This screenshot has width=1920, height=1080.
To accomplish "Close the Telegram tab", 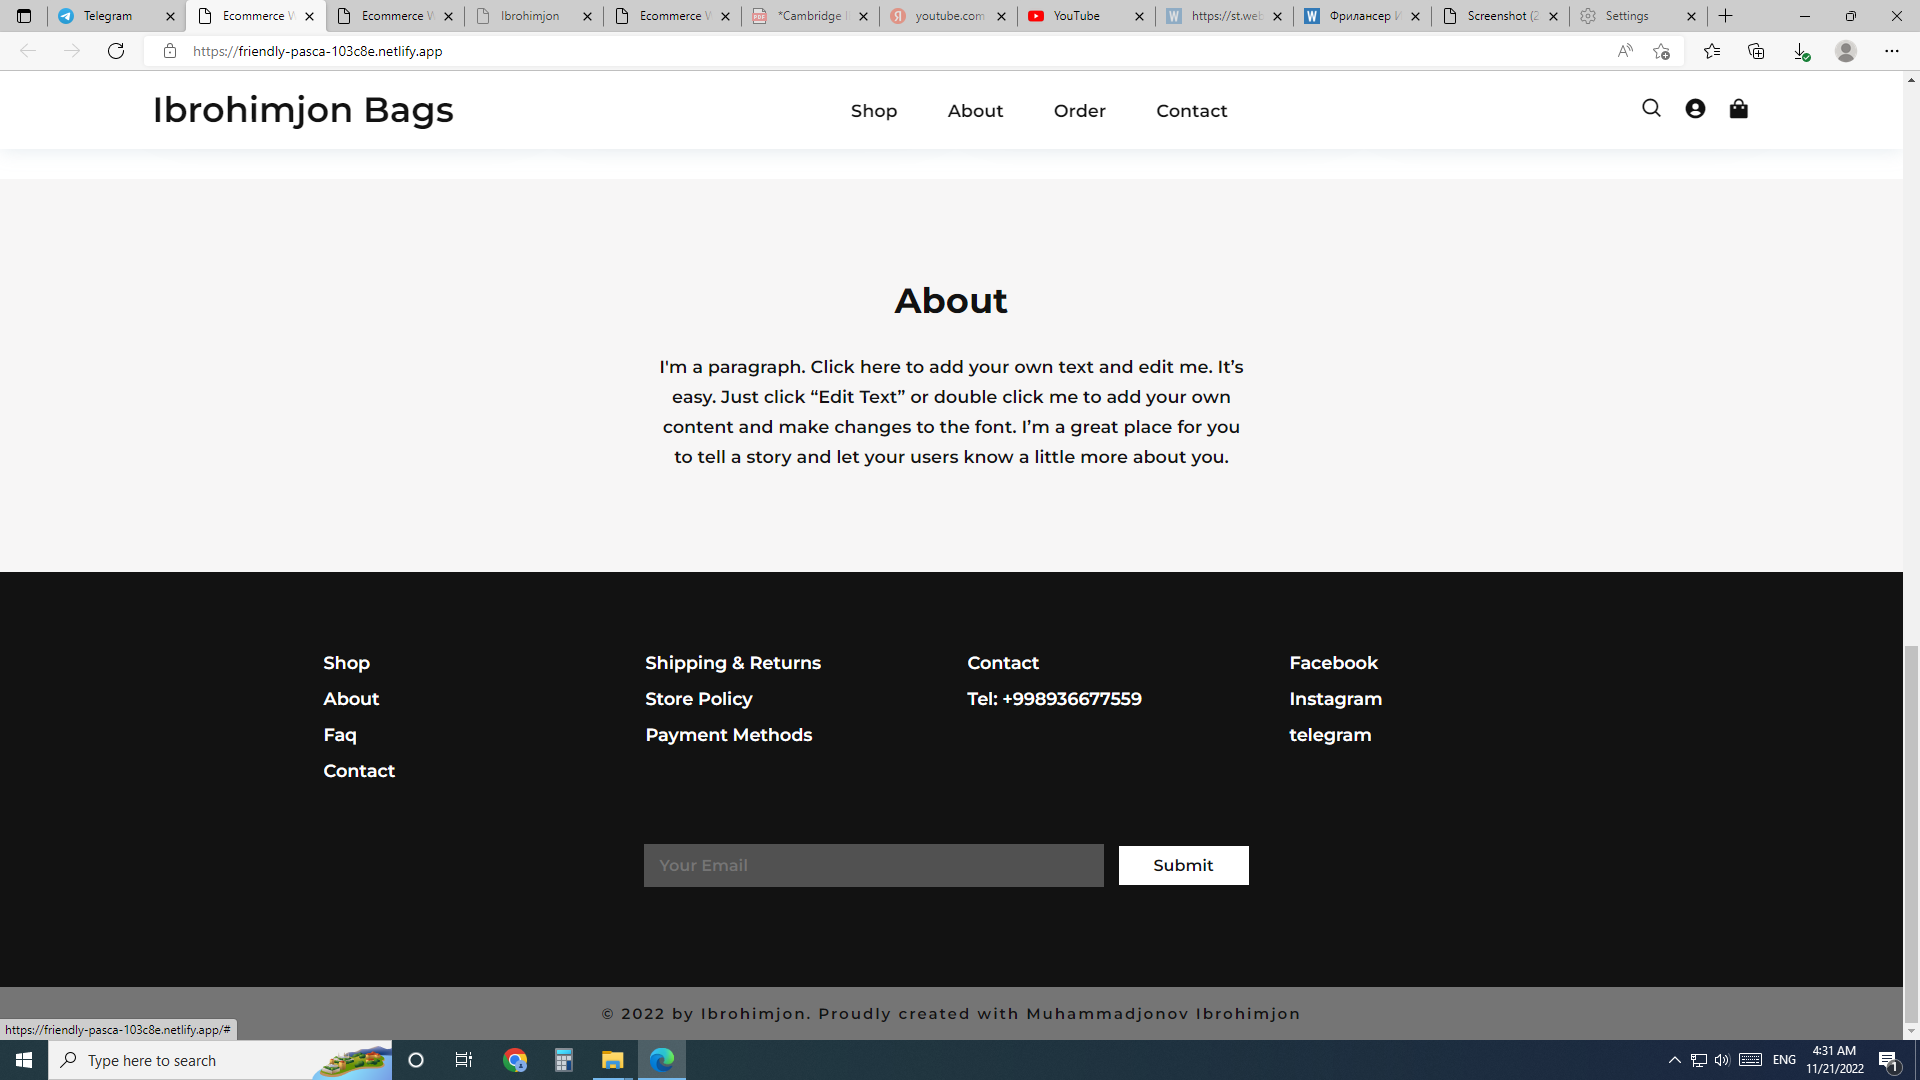I will pos(170,16).
